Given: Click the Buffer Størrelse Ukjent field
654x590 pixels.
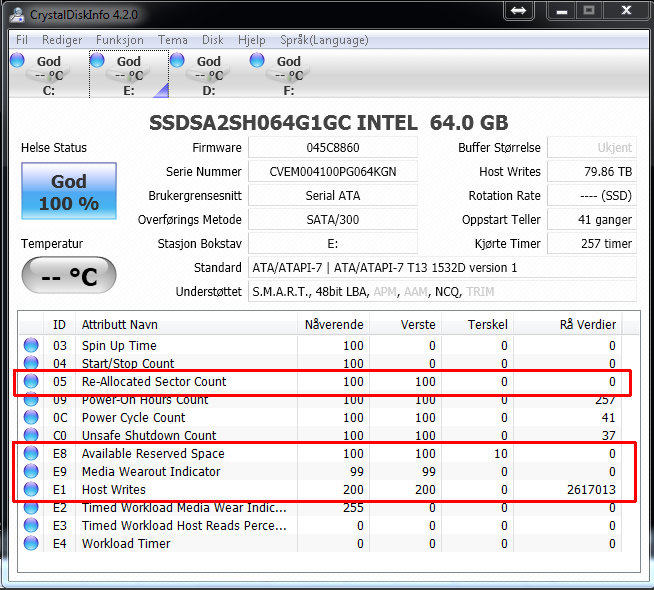Looking at the screenshot, I should (592, 148).
